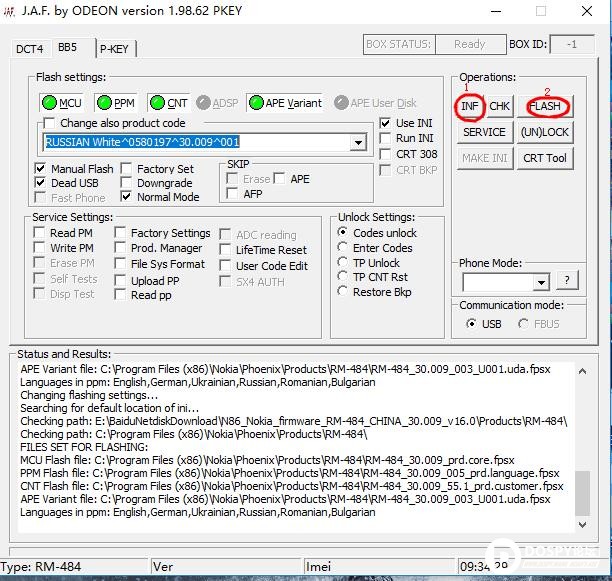Toggle the APE Variant indicator
The height and width of the screenshot is (581, 612).
click(285, 103)
